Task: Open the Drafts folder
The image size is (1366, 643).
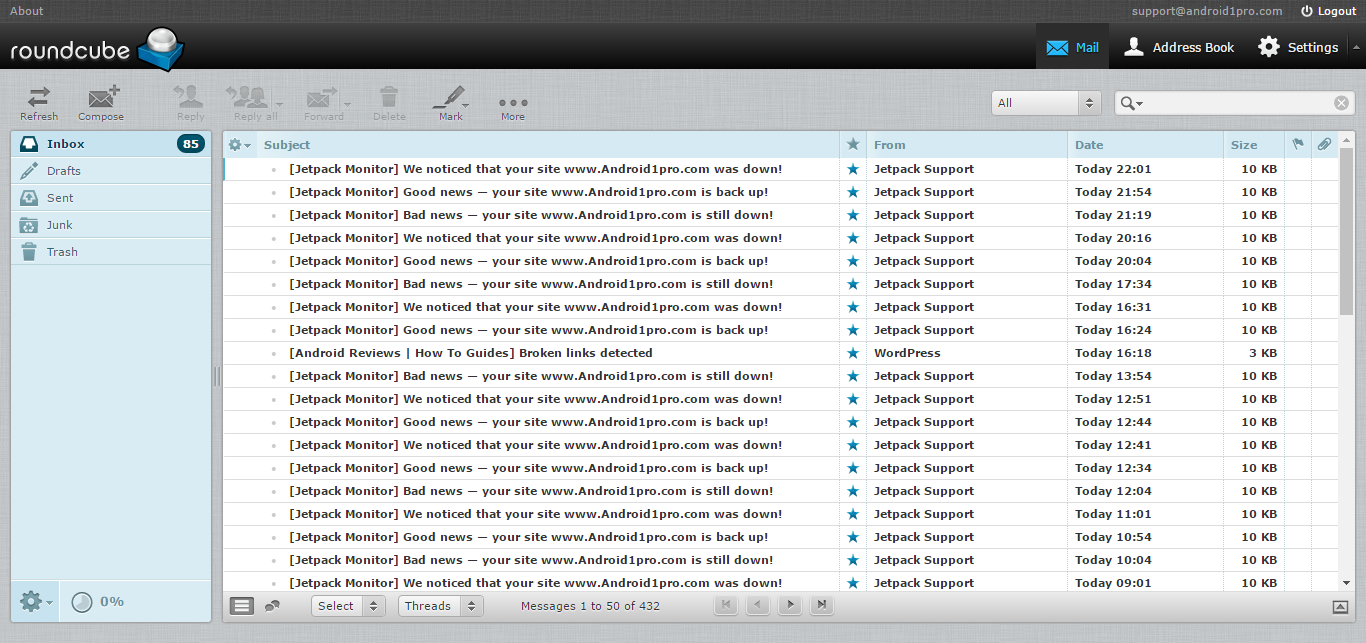Action: [x=111, y=171]
